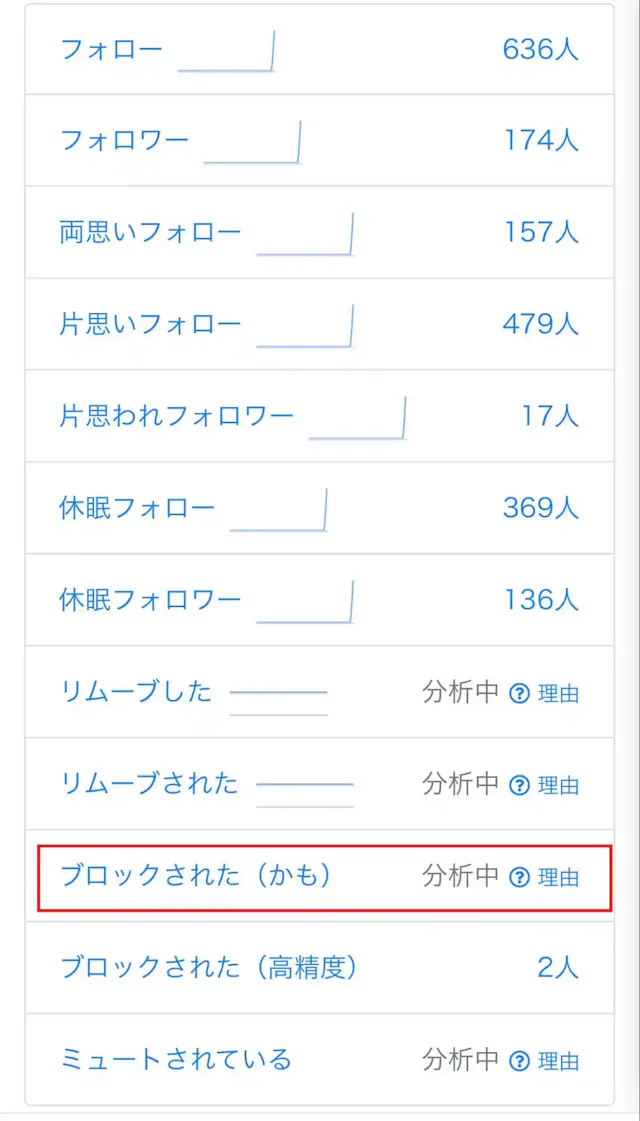Image resolution: width=640 pixels, height=1121 pixels.
Task: Click the help icon beside リムーブされた analysis status
Action: tap(519, 784)
